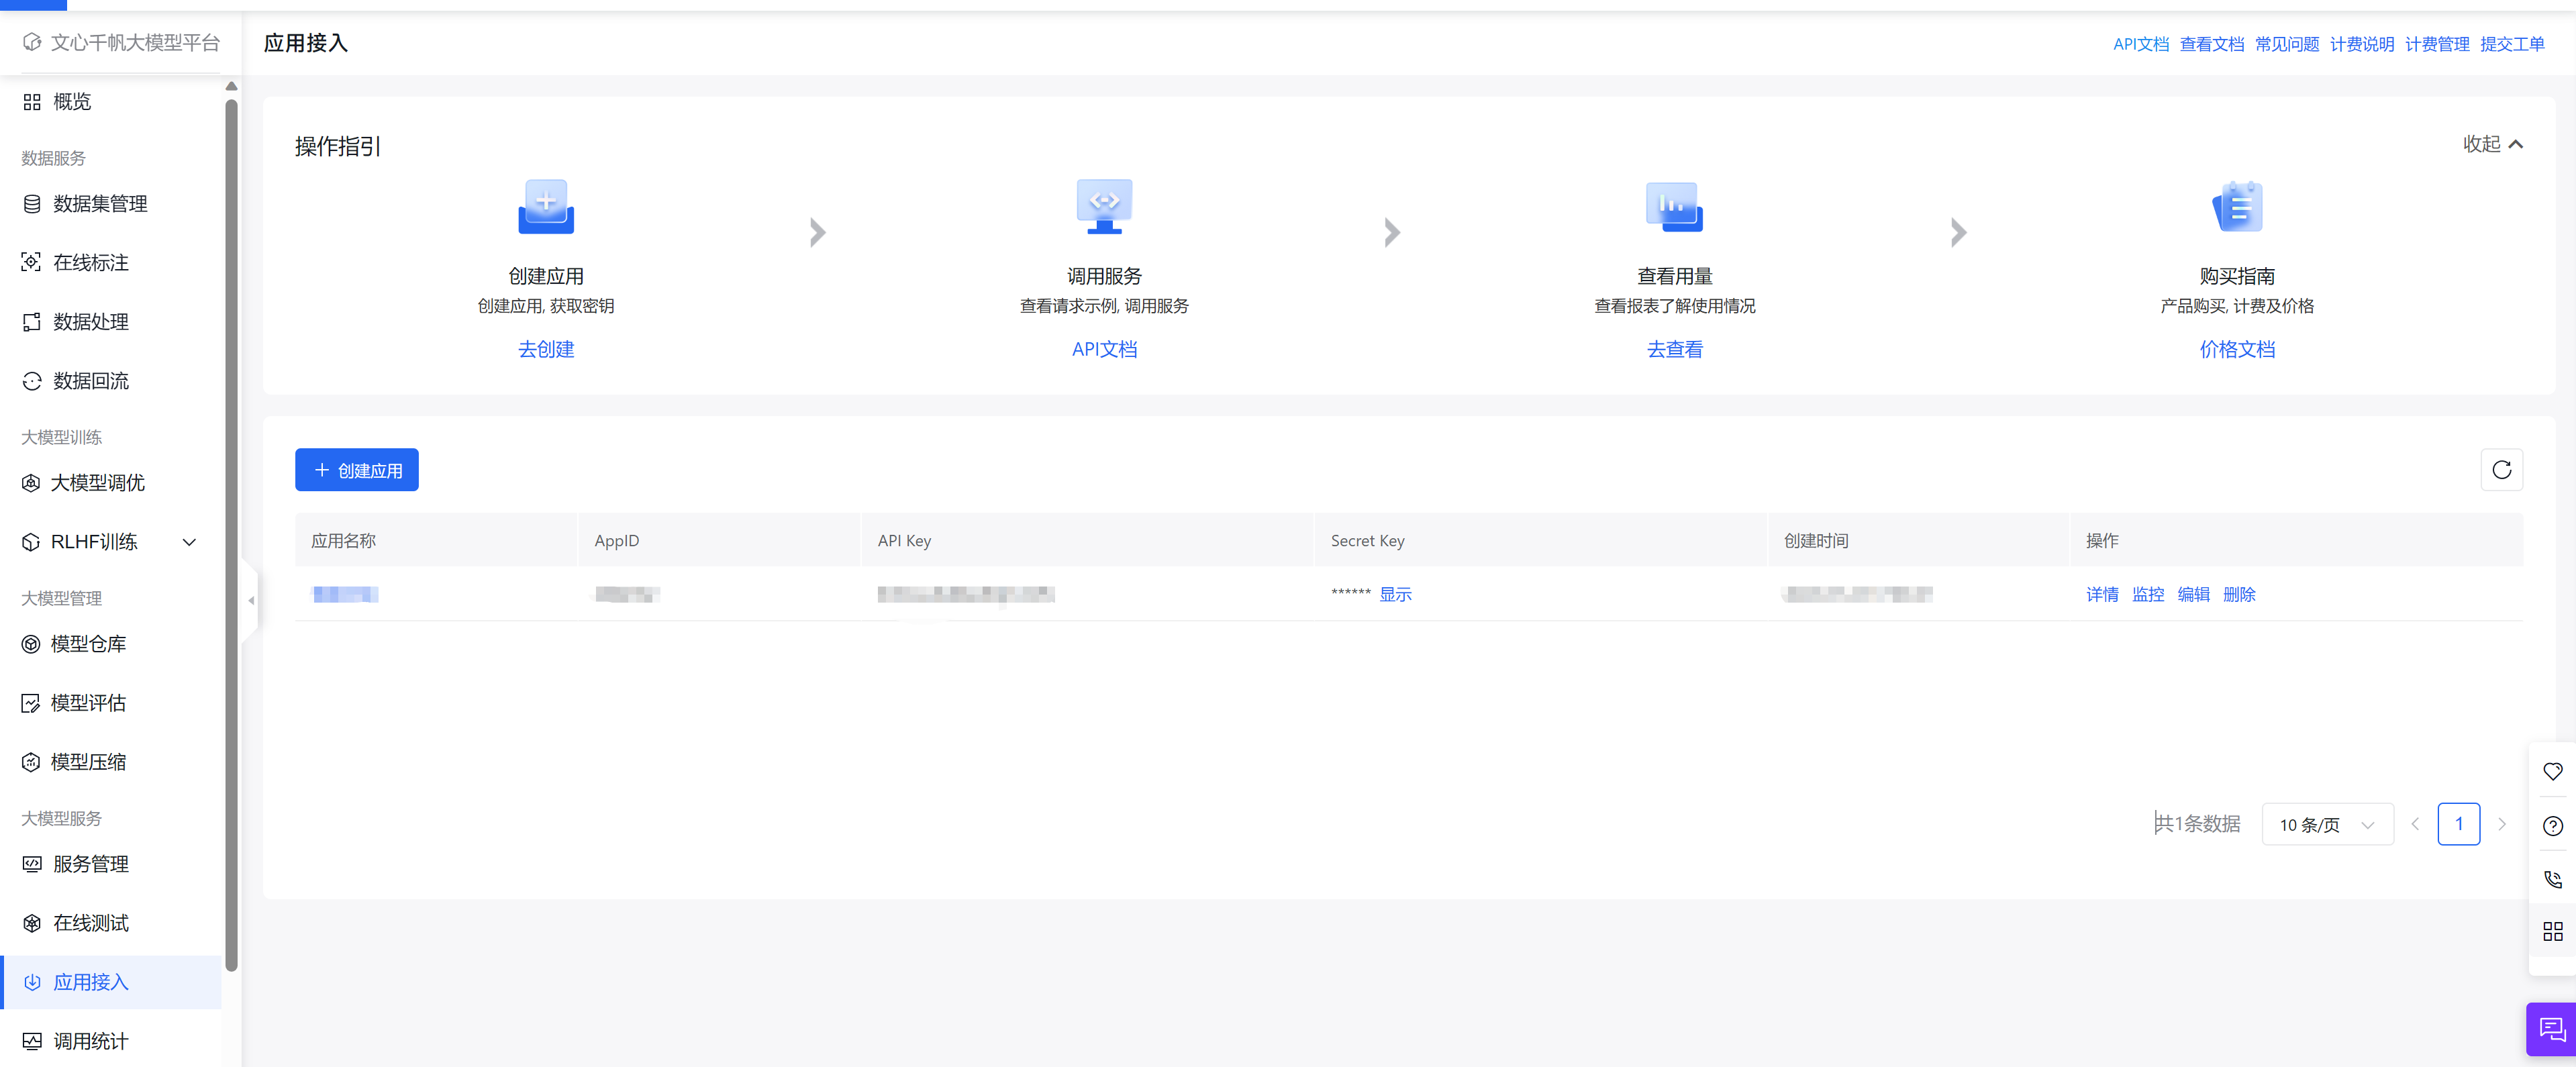Go to 模型仓库 in the sidebar
Screen dimensions: 2576x1067
pyautogui.click(x=88, y=644)
